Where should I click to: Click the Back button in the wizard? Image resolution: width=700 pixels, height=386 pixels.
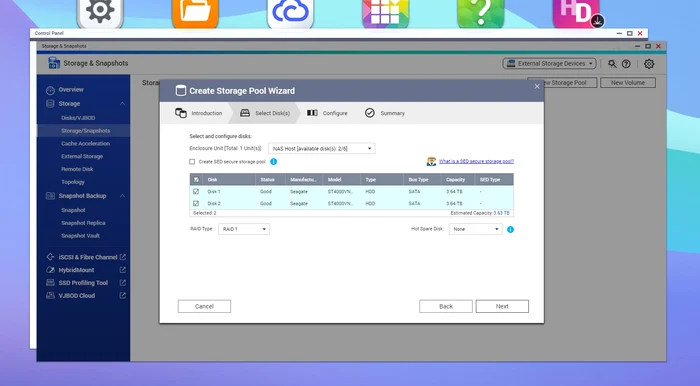pos(446,306)
